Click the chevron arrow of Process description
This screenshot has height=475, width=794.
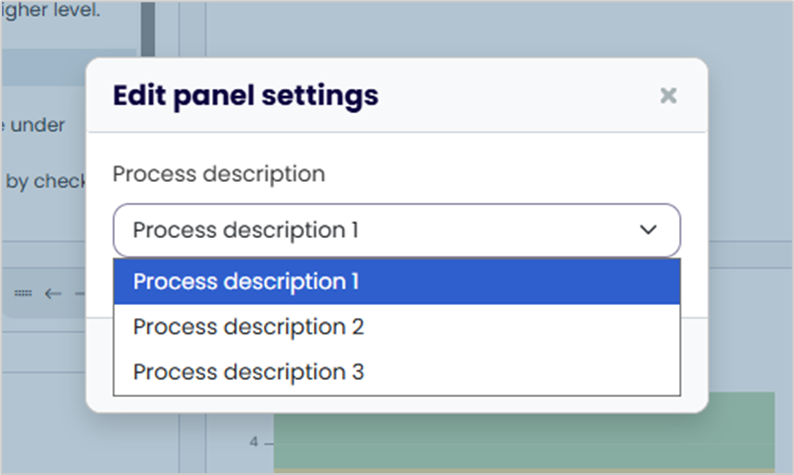[x=648, y=230]
